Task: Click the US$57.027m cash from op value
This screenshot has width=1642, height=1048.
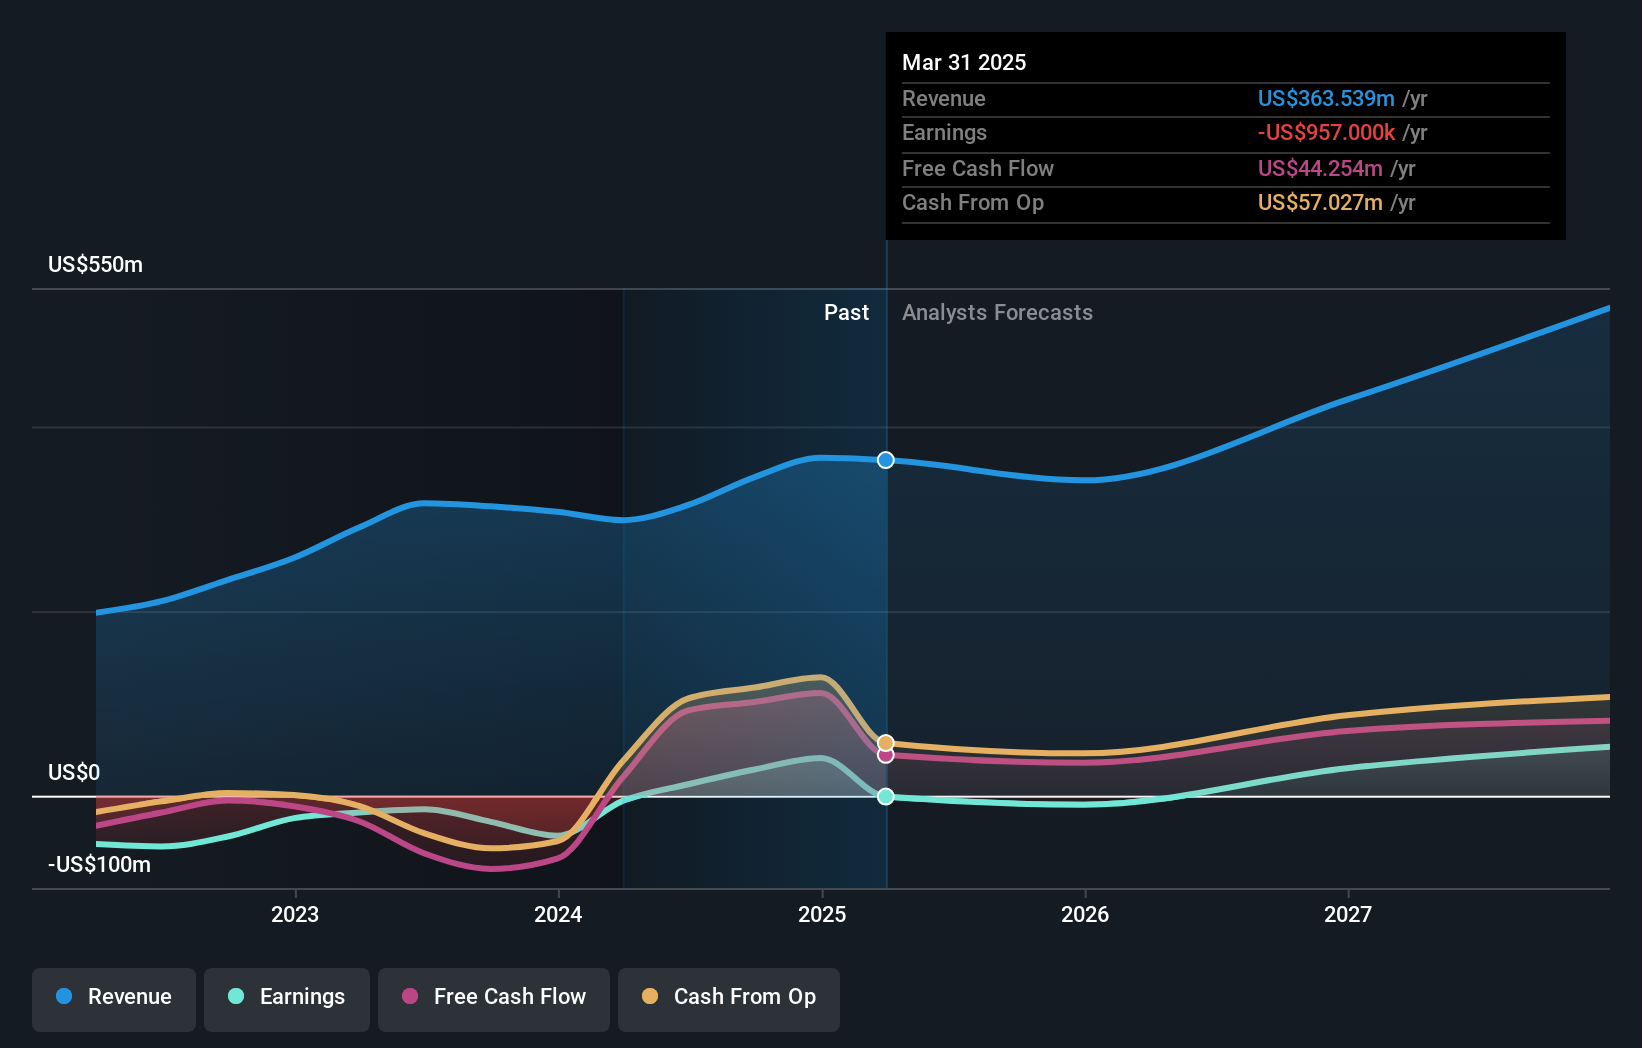Action: 1320,202
